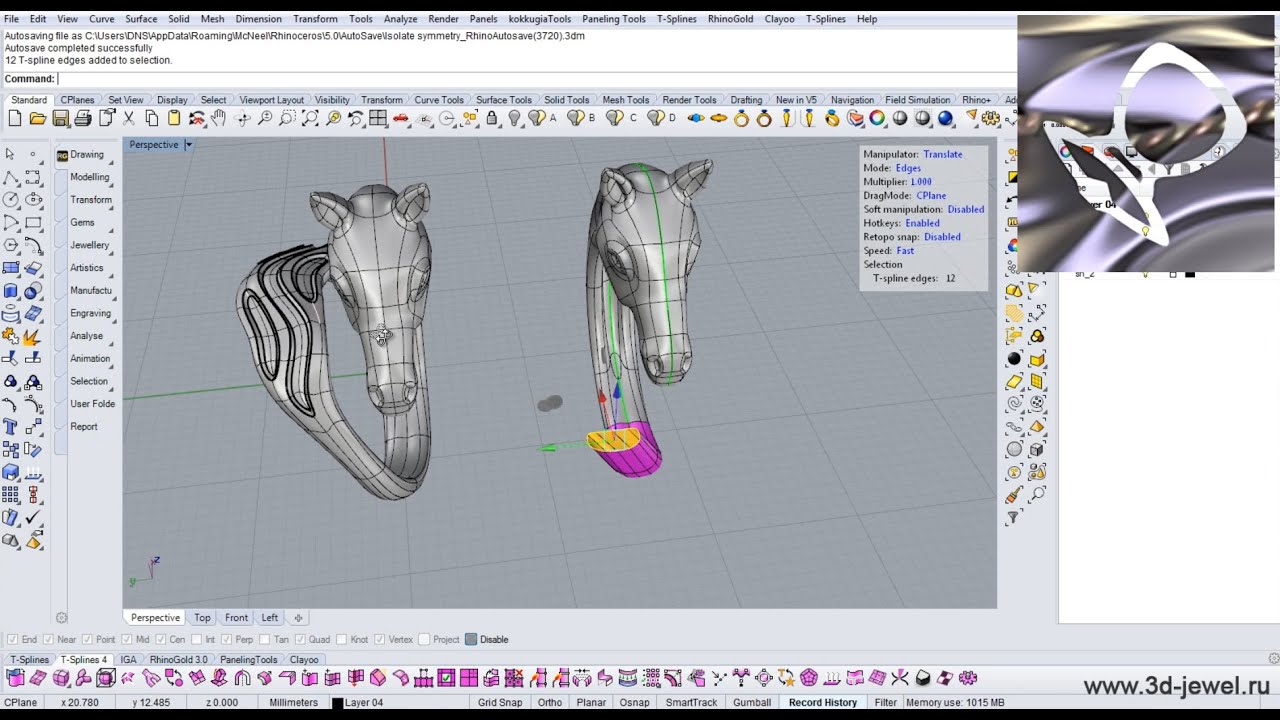Select the Rectangle tool in left sidebar

tap(33, 222)
